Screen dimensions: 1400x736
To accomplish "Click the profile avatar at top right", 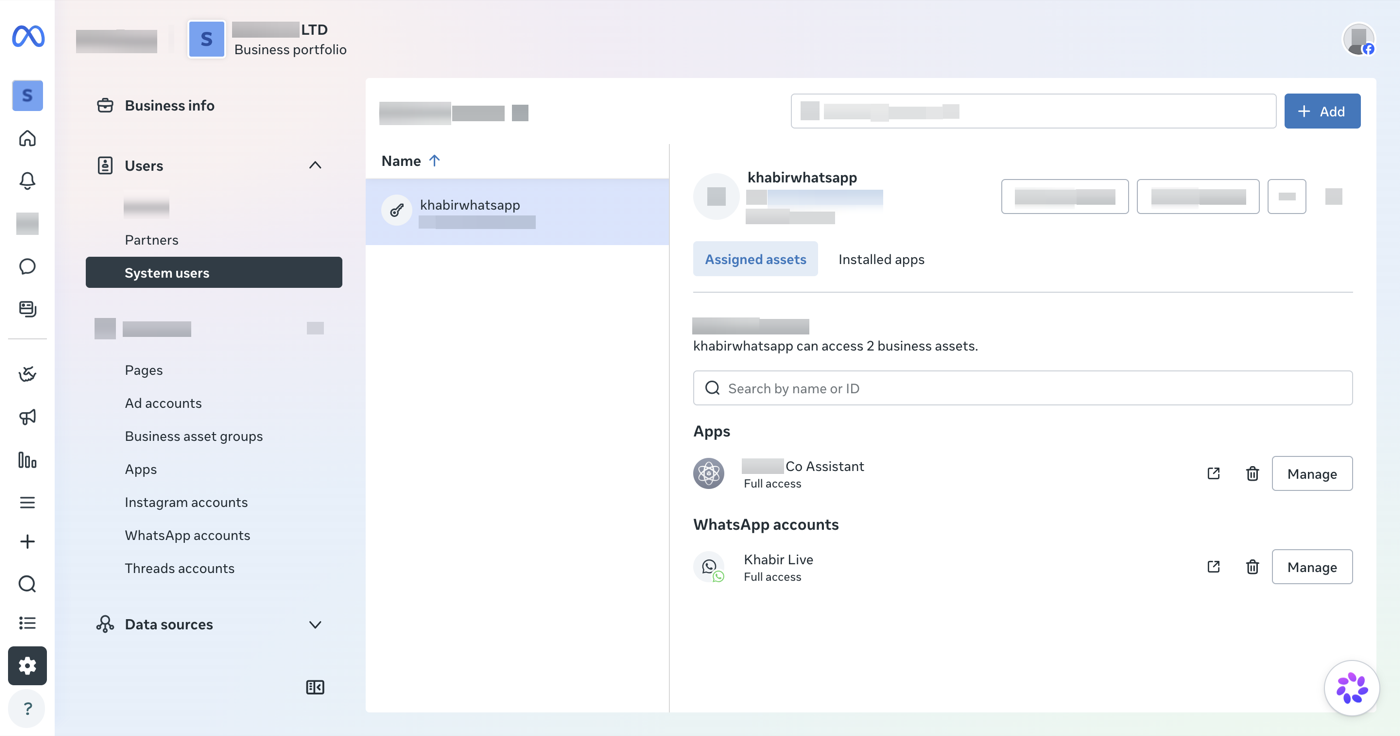I will (1359, 39).
